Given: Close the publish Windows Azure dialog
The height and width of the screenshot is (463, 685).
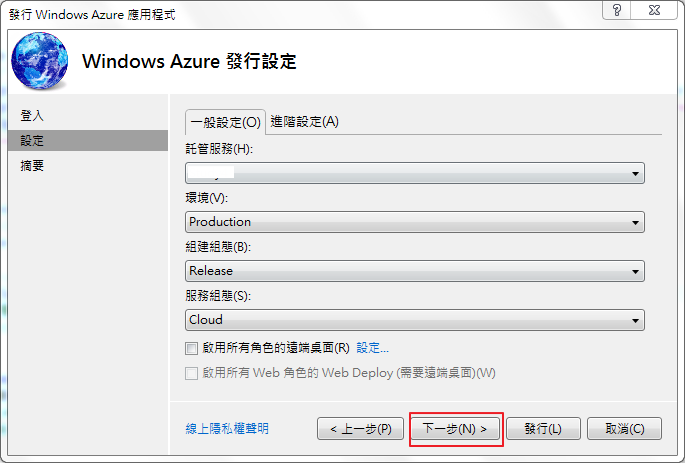Looking at the screenshot, I should 654,10.
